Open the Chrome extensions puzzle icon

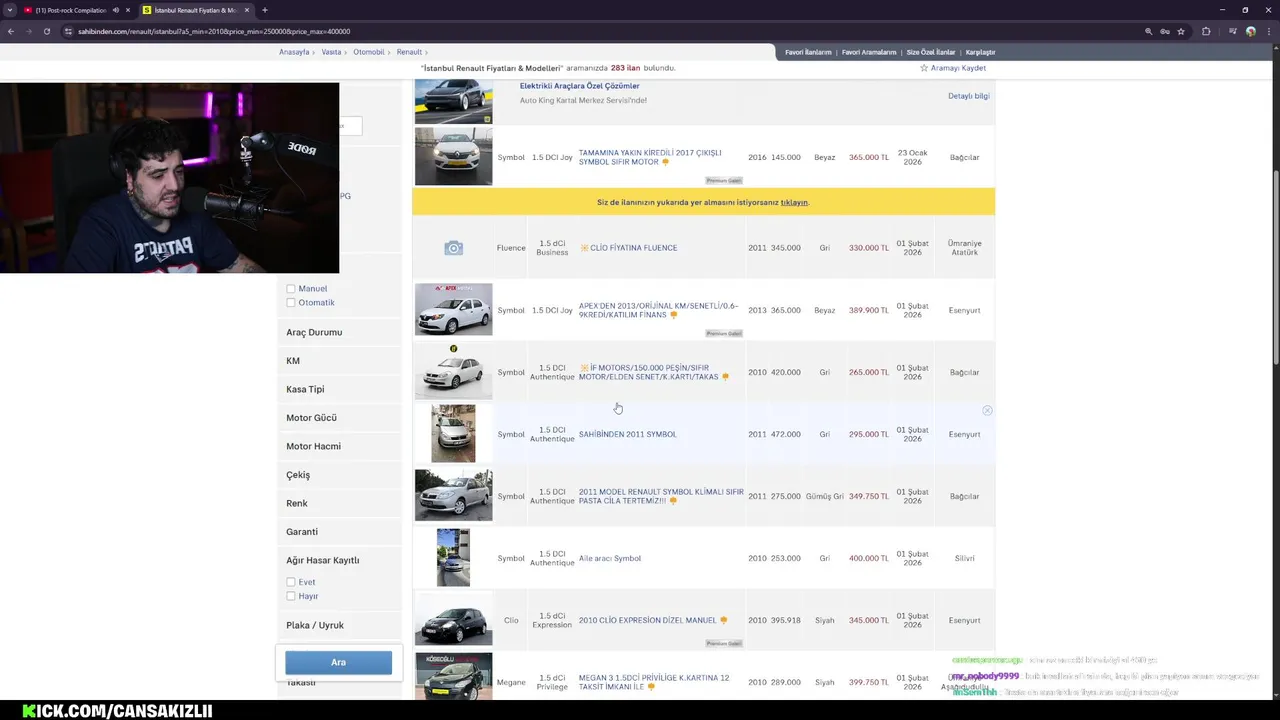click(x=1206, y=31)
